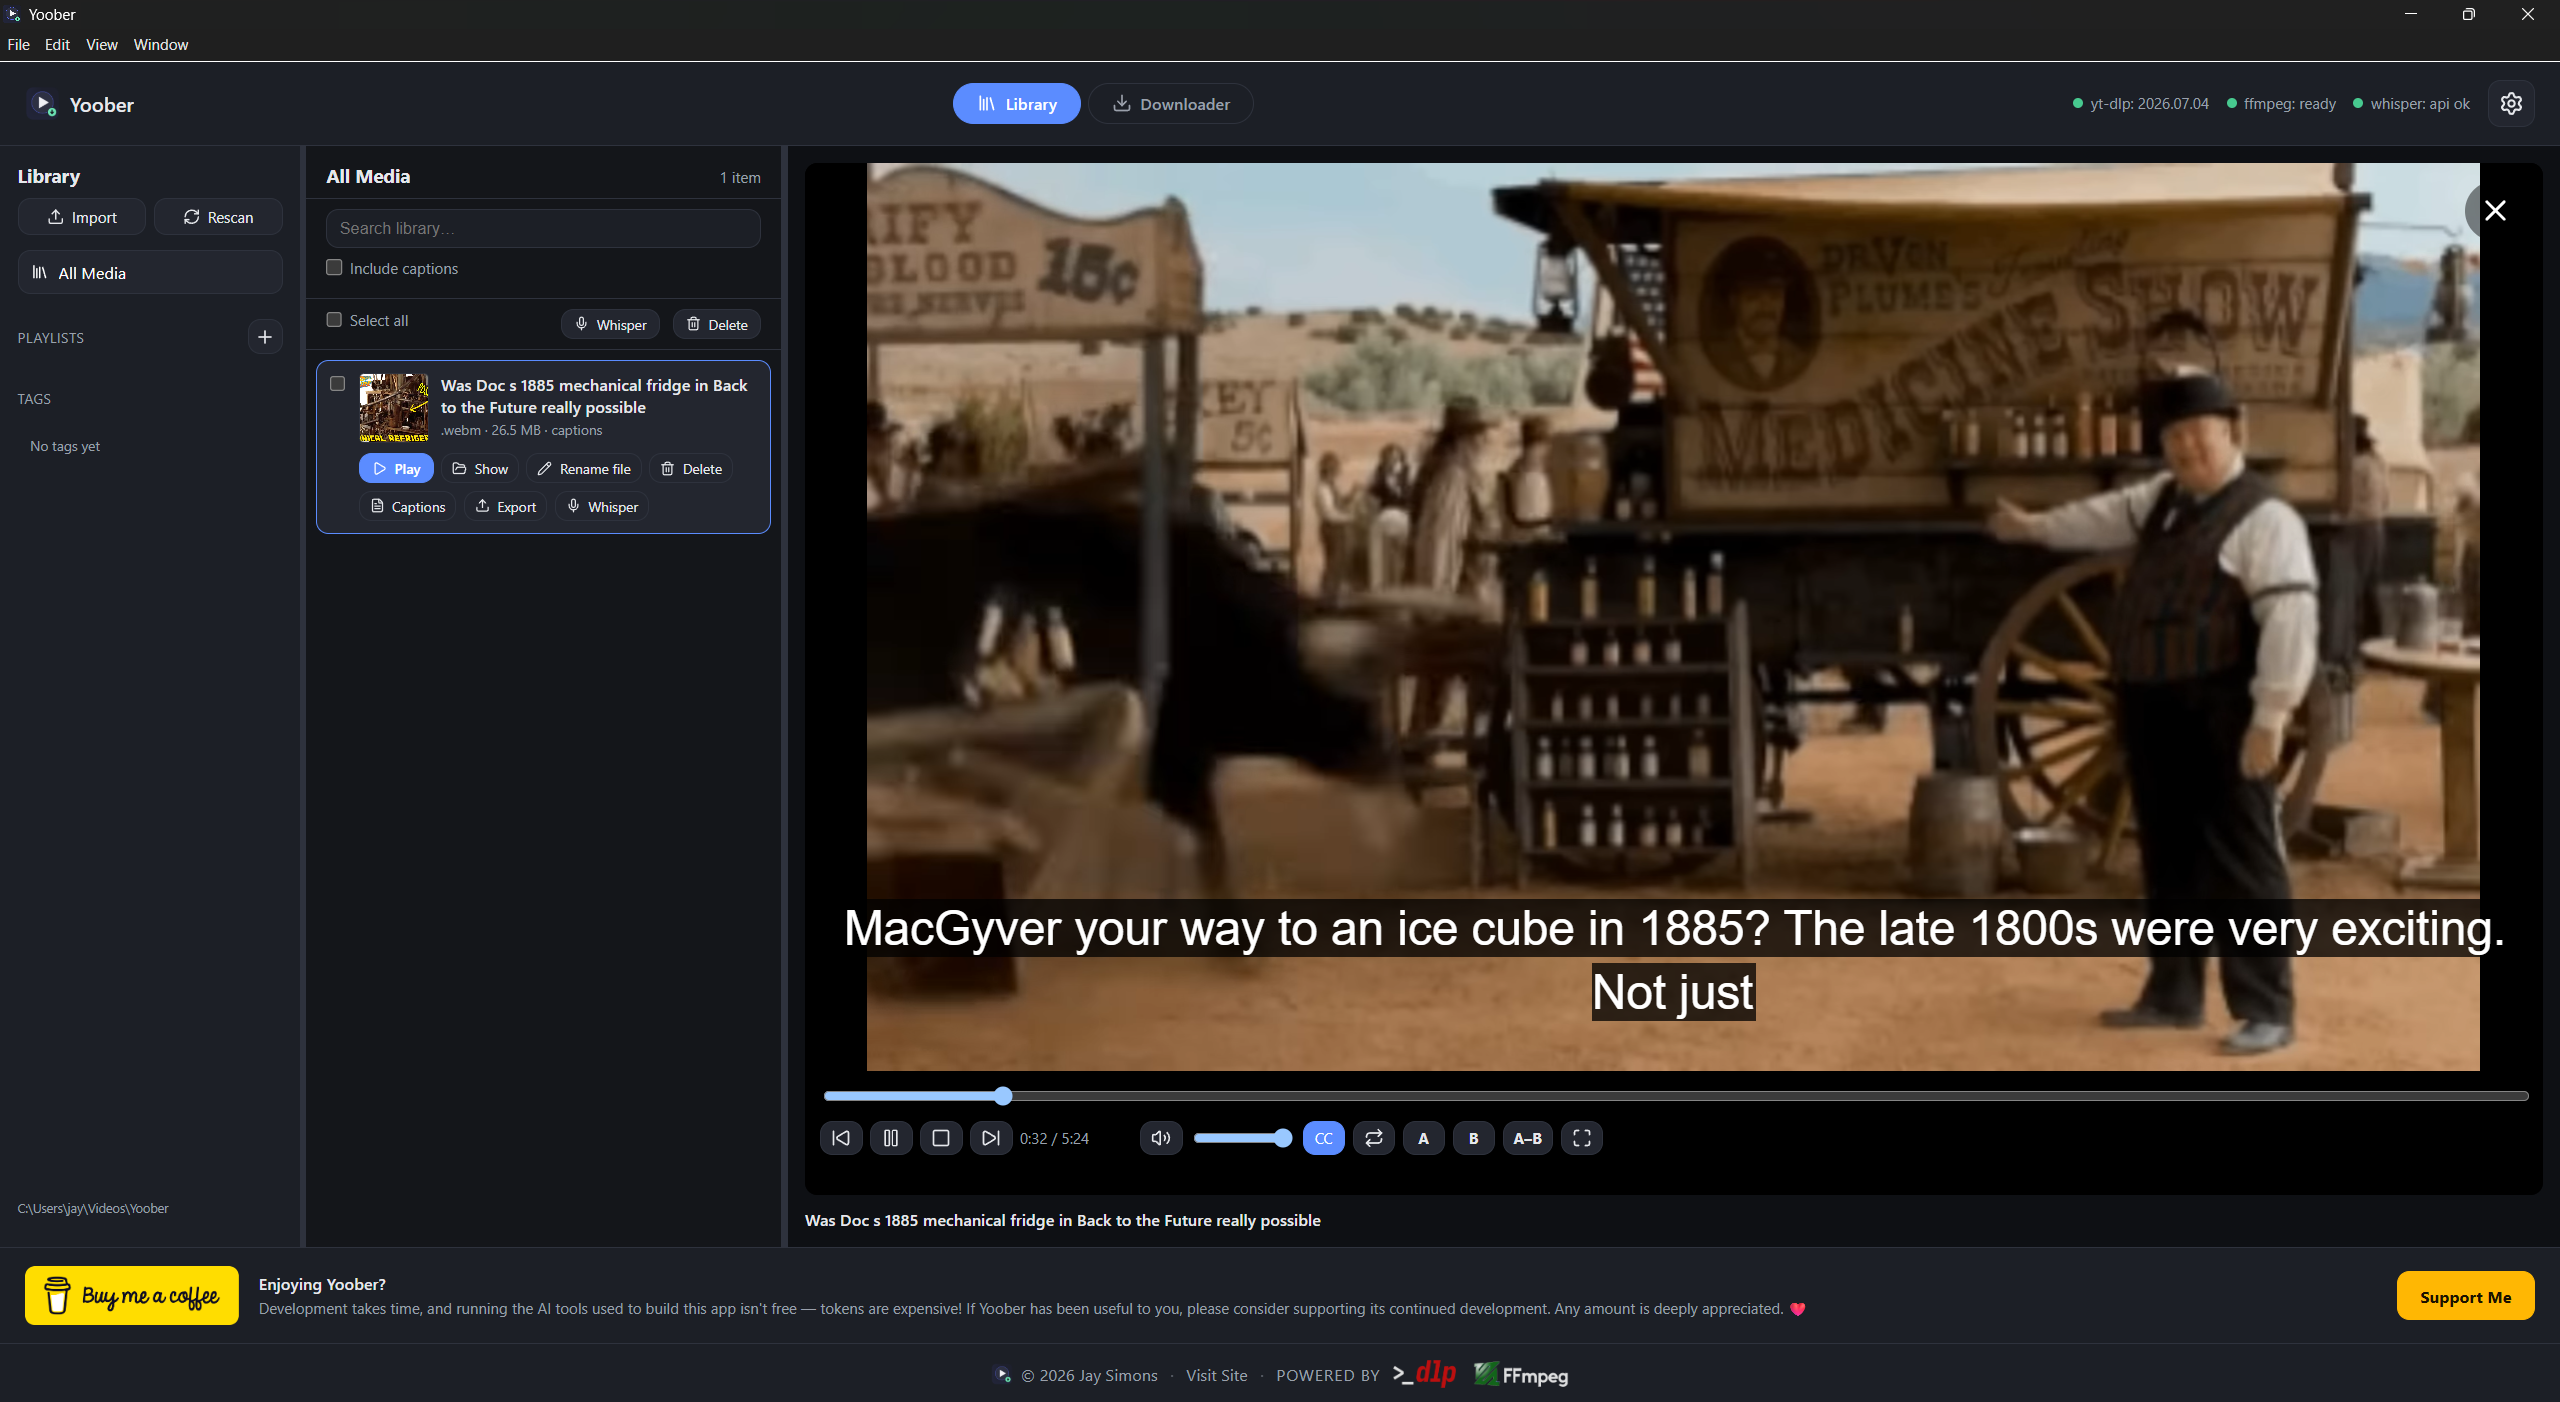Image resolution: width=2560 pixels, height=1402 pixels.
Task: Open the settings gear in header
Action: pyautogui.click(x=2511, y=104)
